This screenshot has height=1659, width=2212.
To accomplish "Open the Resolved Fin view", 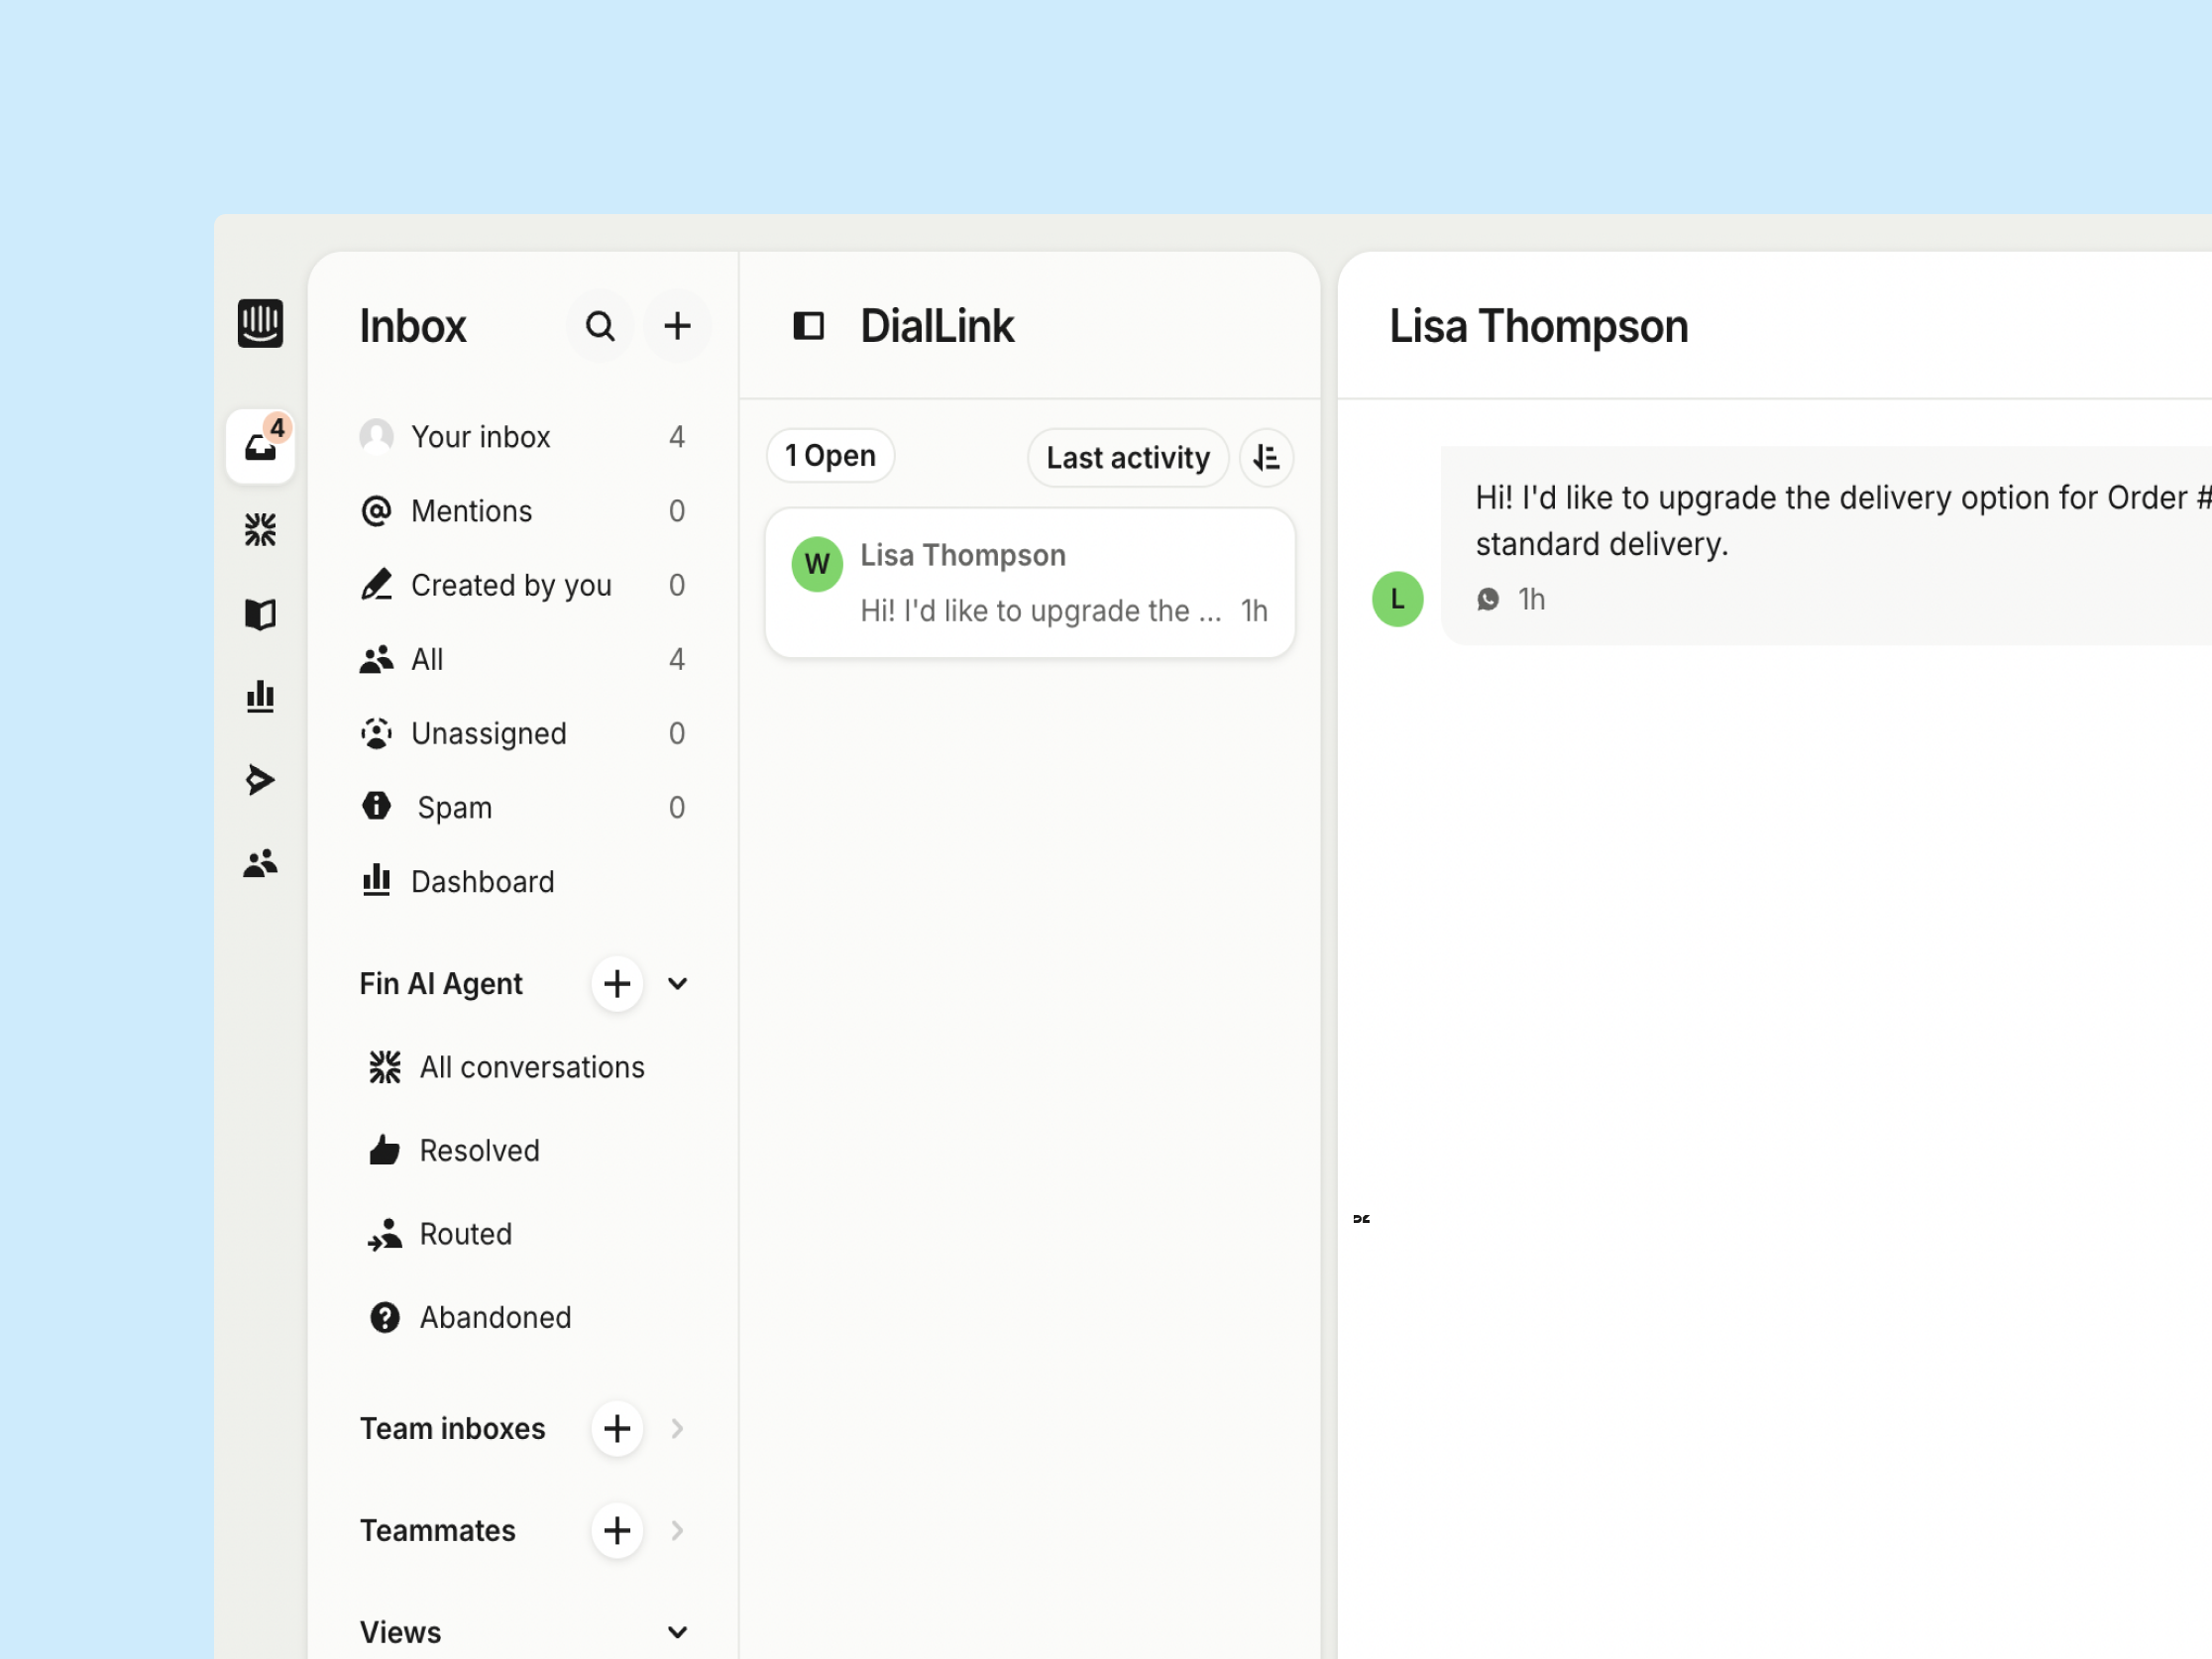I will click(x=523, y=1151).
